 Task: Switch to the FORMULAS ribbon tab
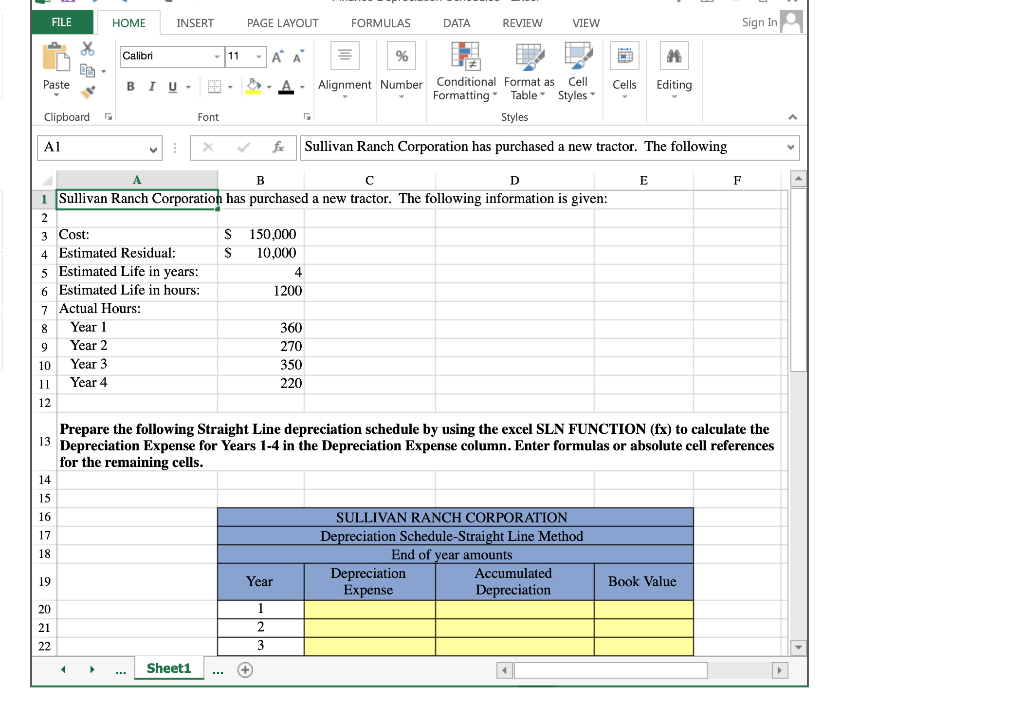click(381, 23)
